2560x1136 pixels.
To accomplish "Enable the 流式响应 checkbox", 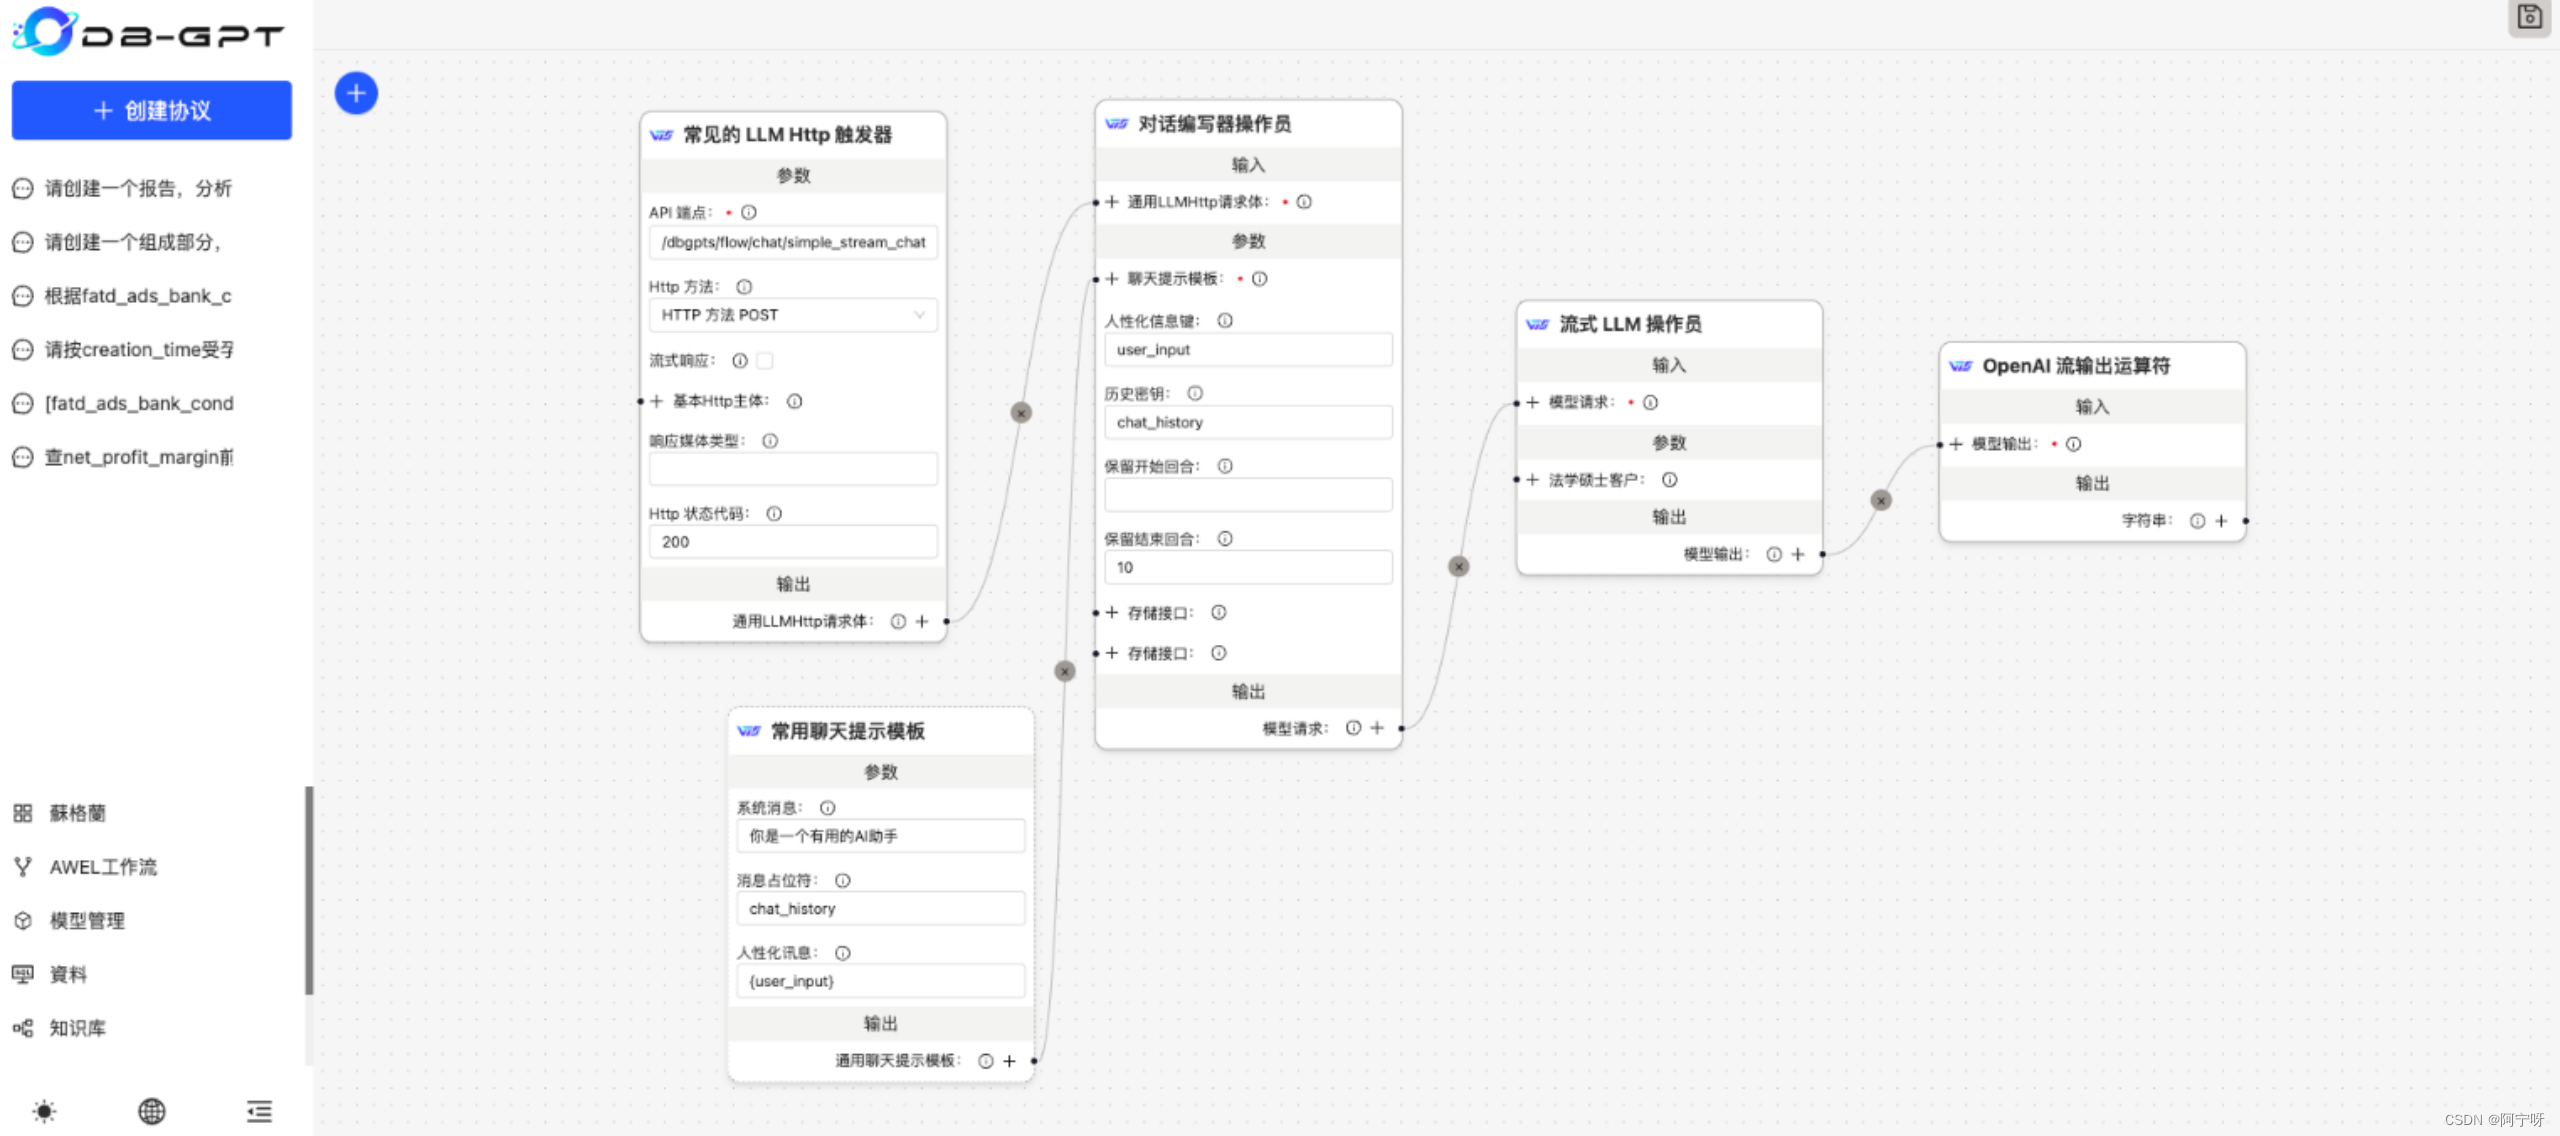I will pos(765,361).
